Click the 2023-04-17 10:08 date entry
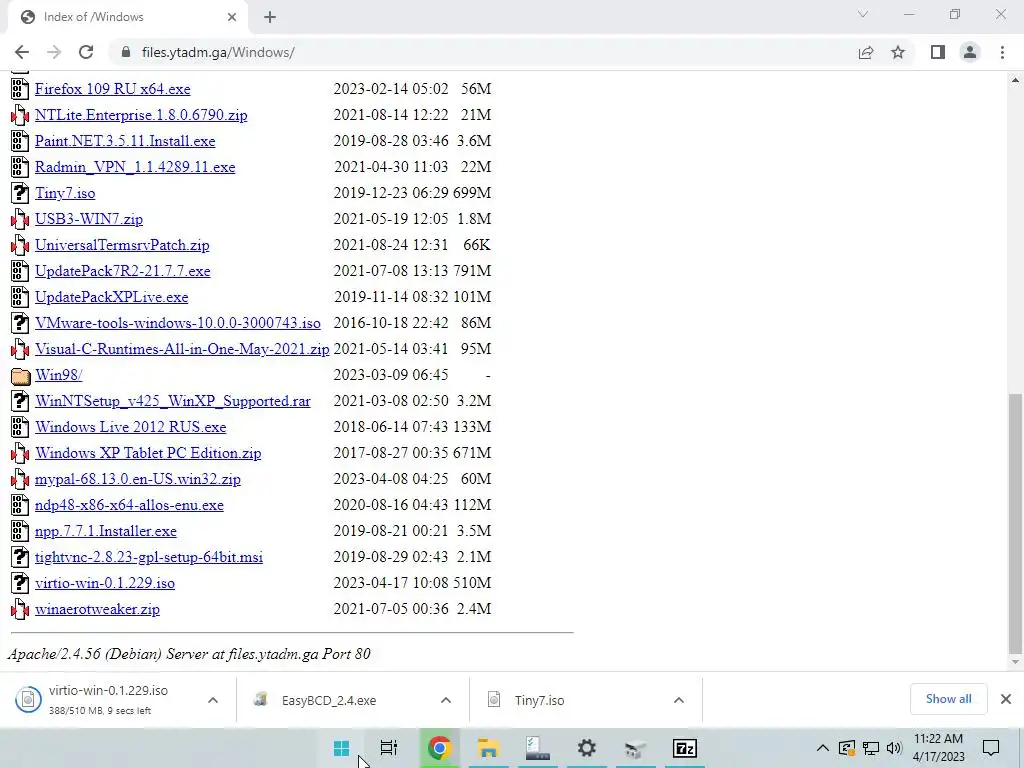The image size is (1024, 768). pos(391,583)
